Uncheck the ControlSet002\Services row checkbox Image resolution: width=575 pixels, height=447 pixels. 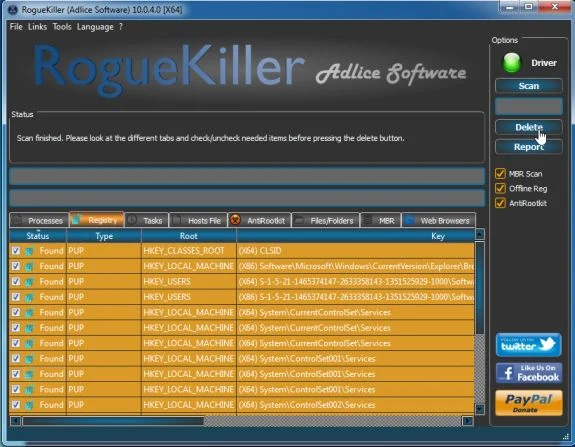coord(16,405)
